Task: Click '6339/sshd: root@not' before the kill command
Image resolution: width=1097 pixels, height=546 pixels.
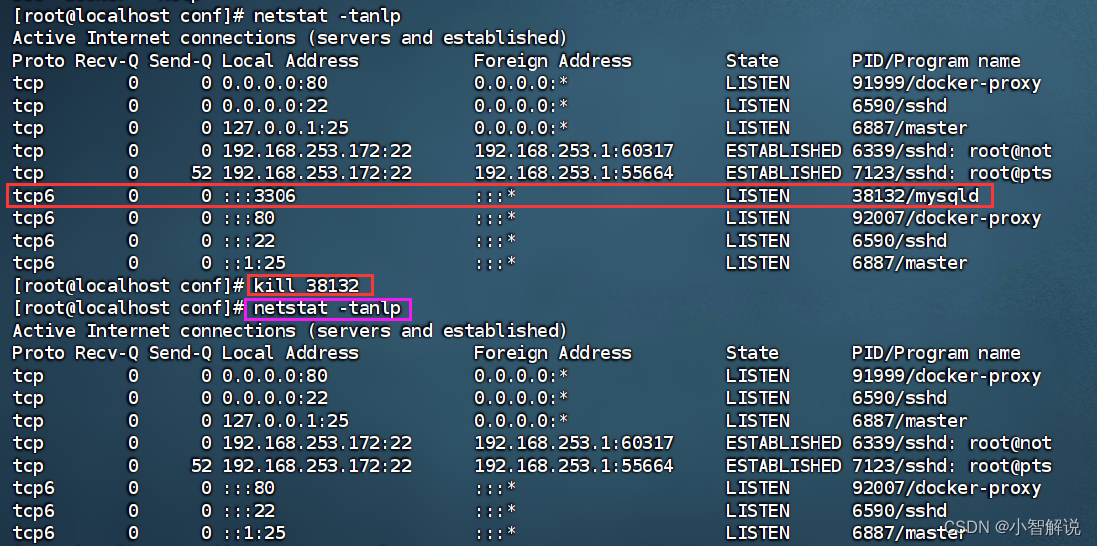Action: pyautogui.click(x=951, y=150)
